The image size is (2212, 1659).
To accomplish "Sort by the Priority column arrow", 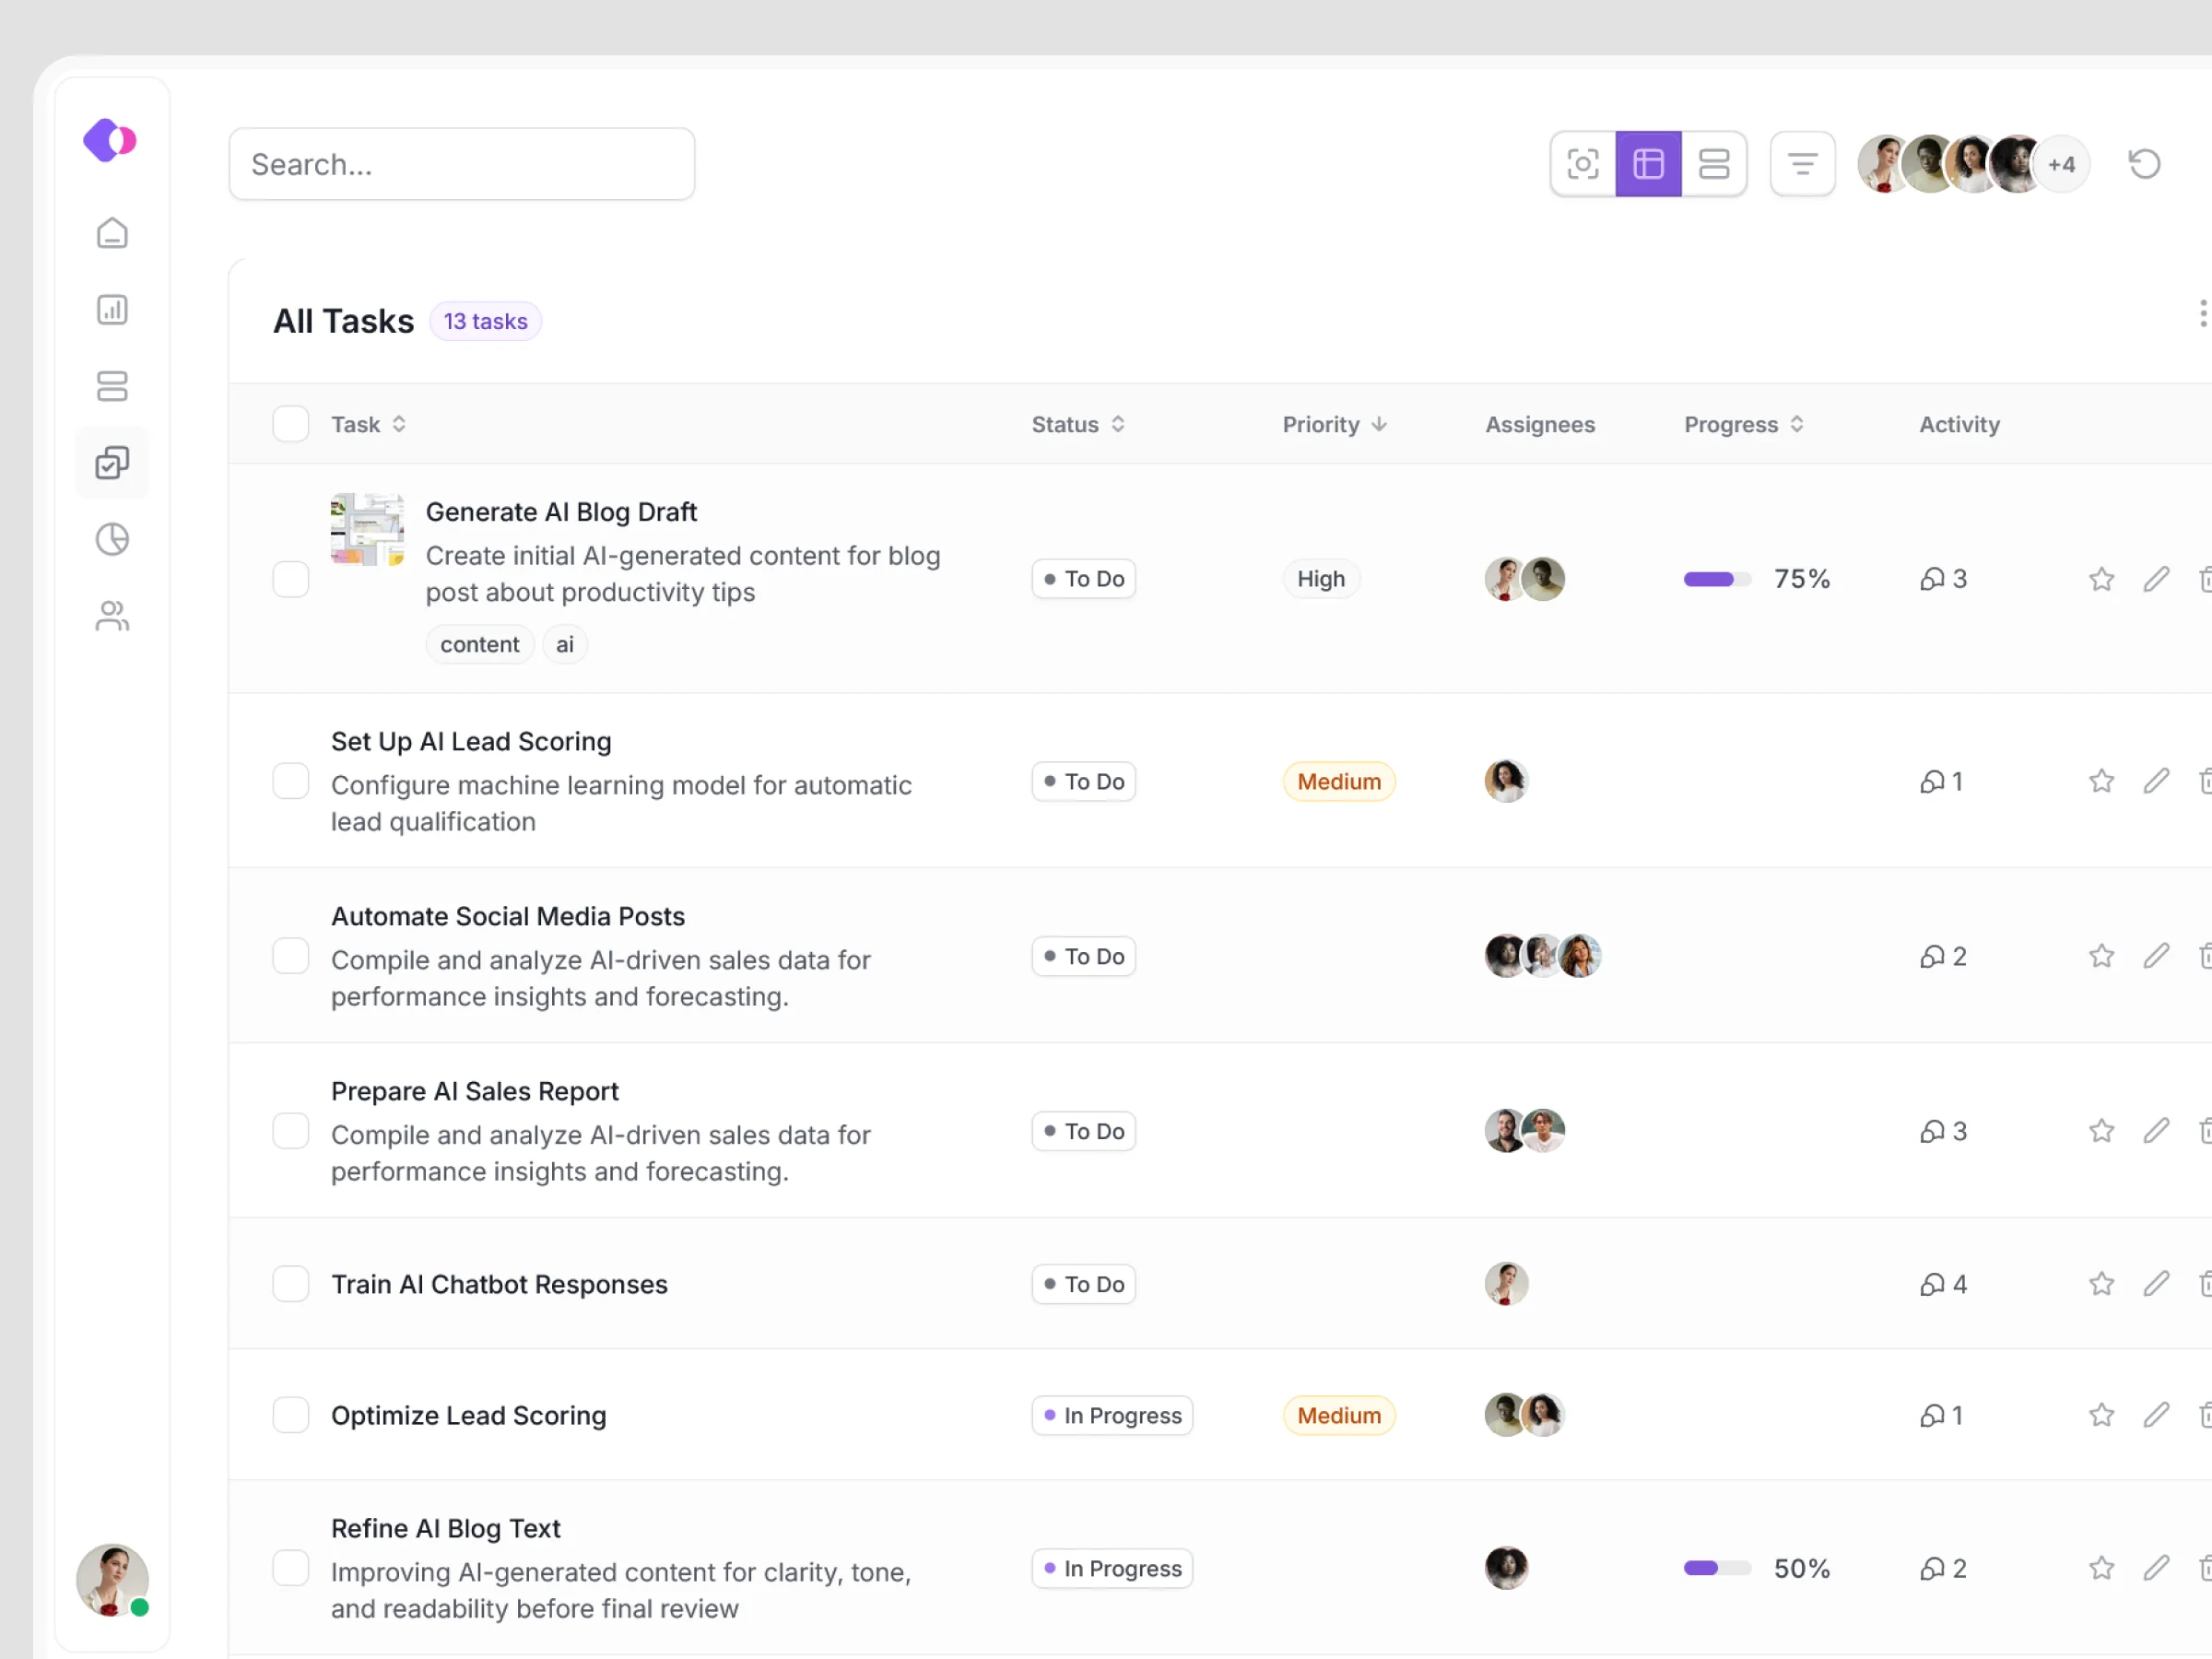I will pyautogui.click(x=1379, y=424).
